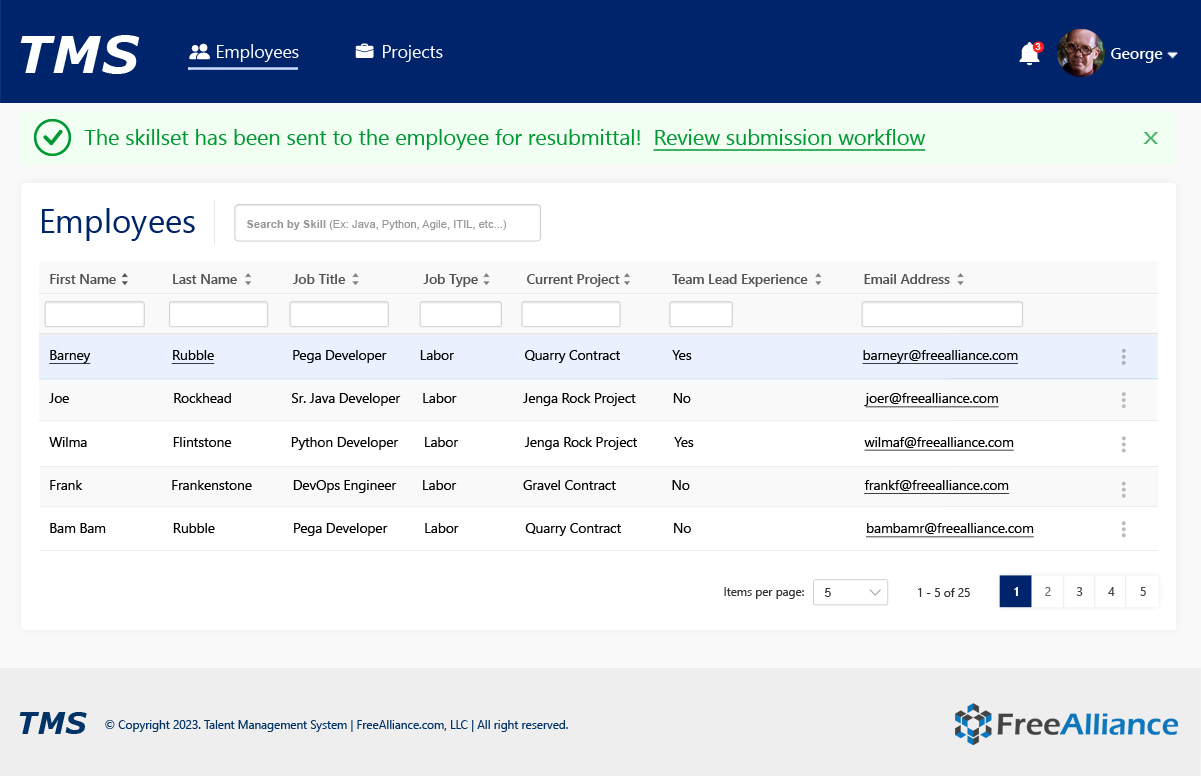Screen dimensions: 1201x777
Task: Open barneyr@freealliance.com email link
Action: click(x=940, y=356)
